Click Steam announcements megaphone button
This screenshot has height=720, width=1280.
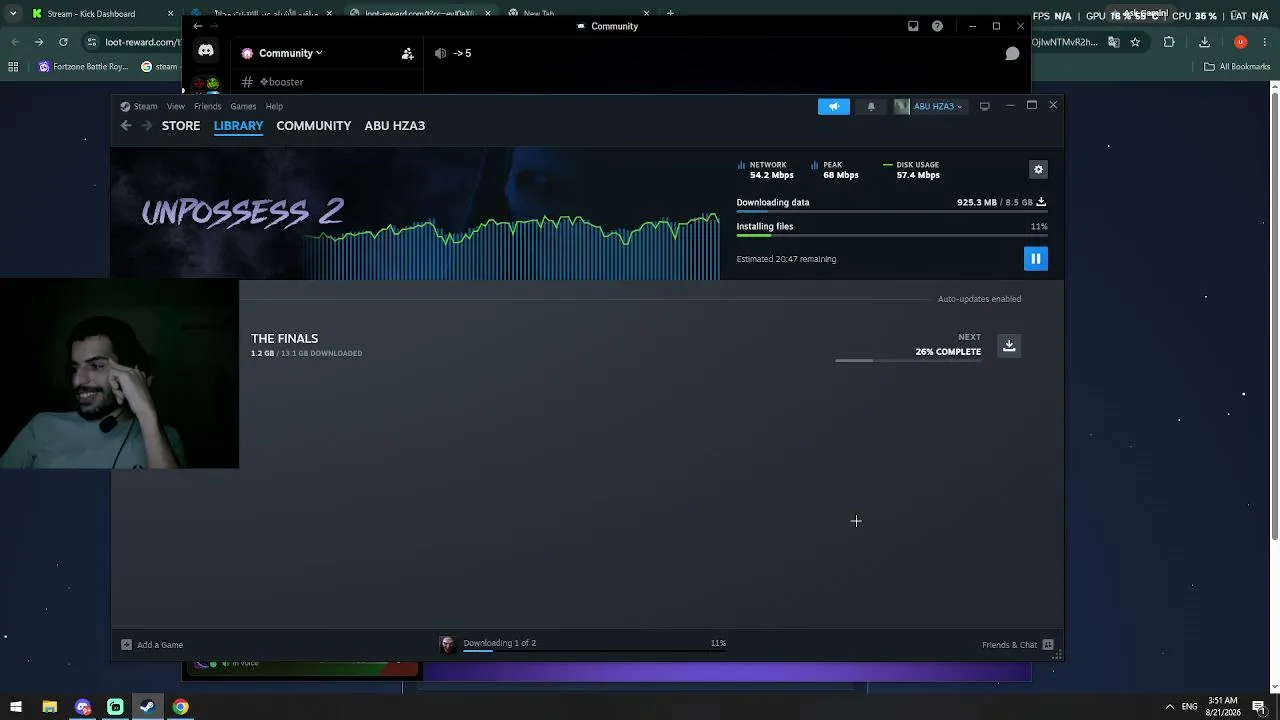coord(834,106)
